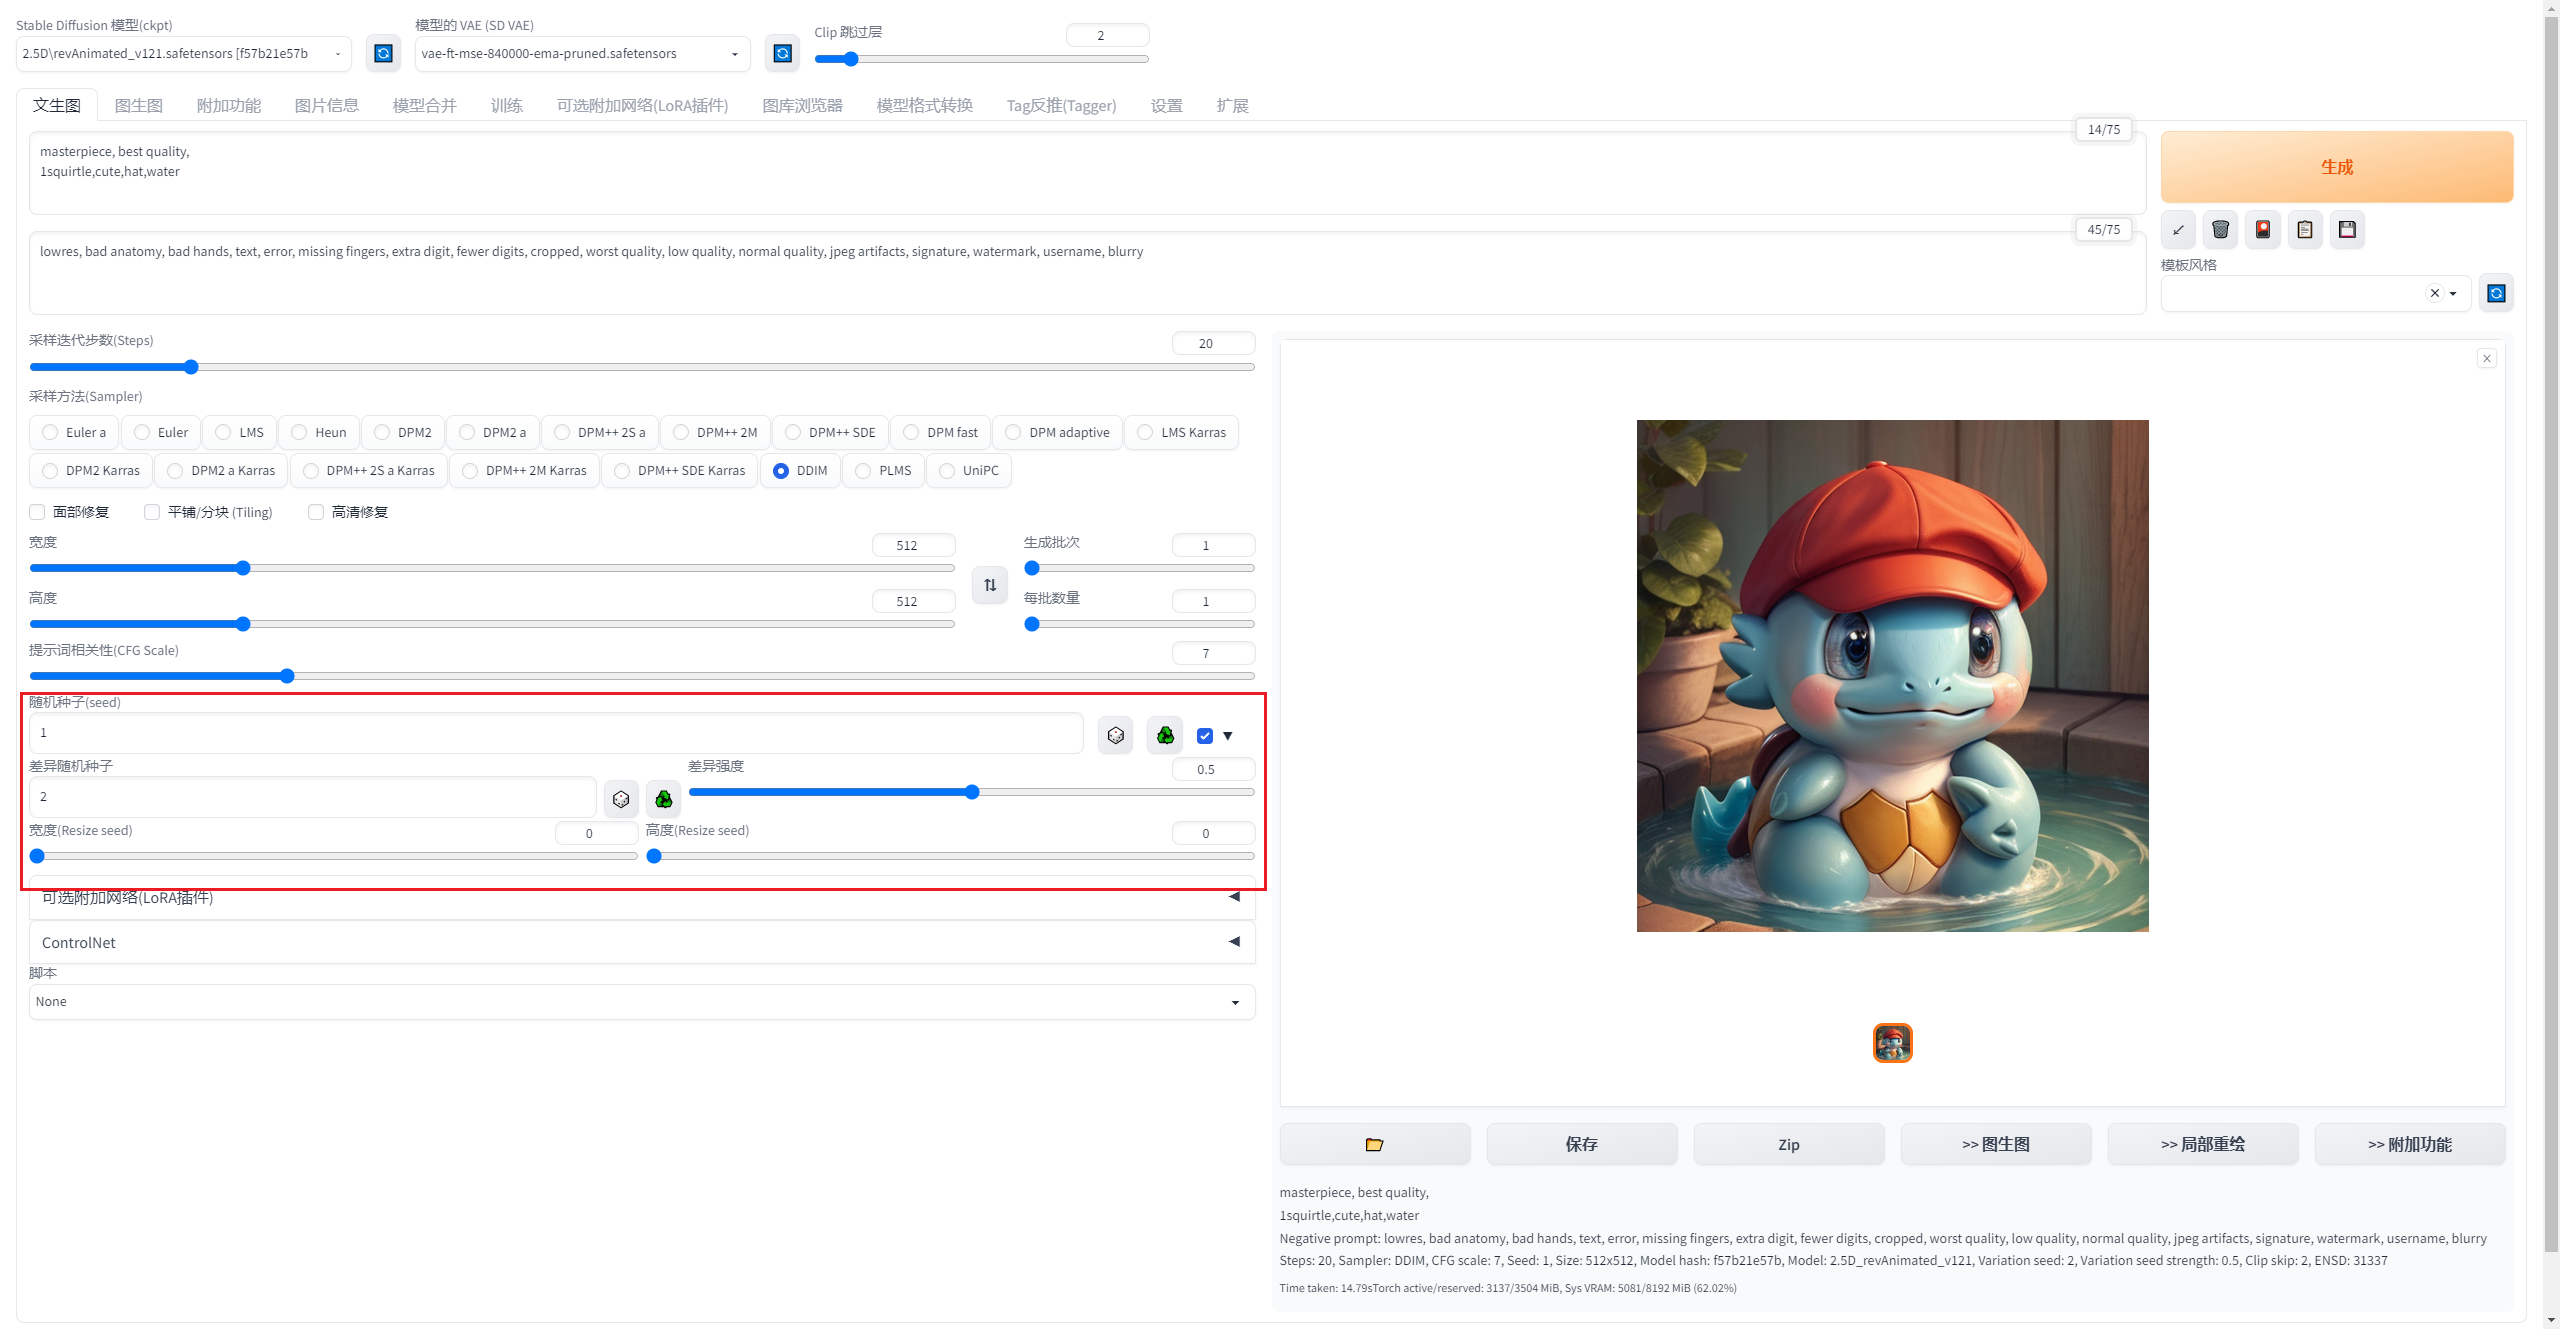Click the Zip button
This screenshot has height=1329, width=2560.
point(1788,1145)
